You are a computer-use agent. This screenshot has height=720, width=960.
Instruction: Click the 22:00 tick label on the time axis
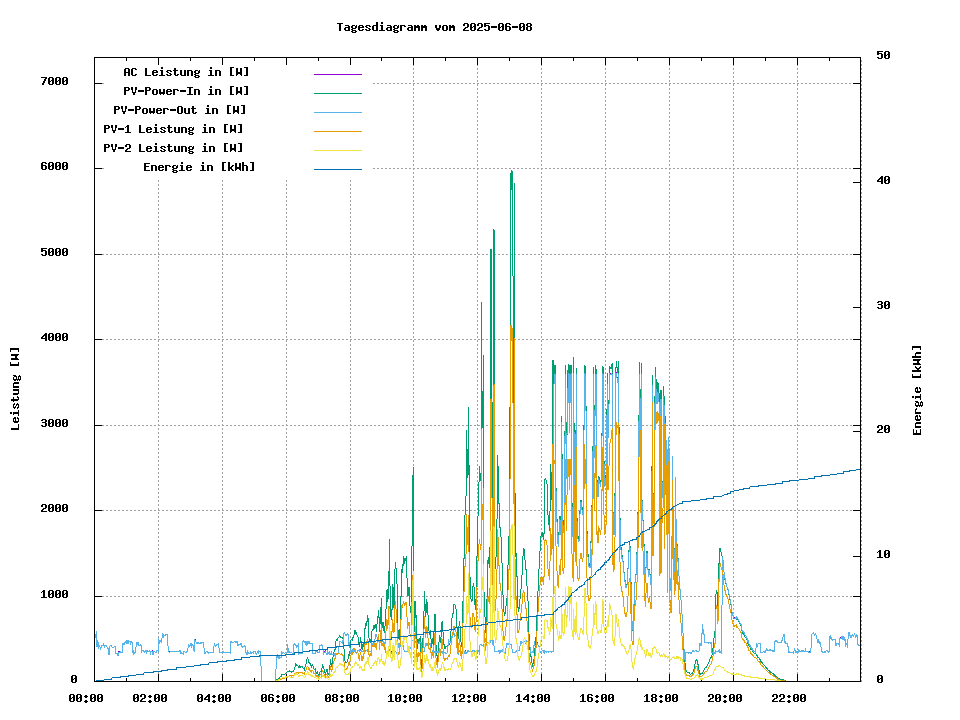(x=789, y=698)
